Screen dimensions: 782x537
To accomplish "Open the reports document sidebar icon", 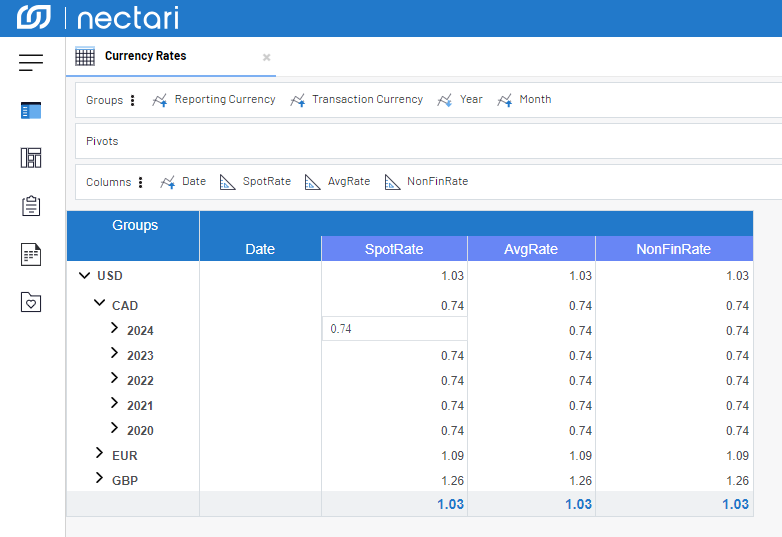I will [31, 254].
